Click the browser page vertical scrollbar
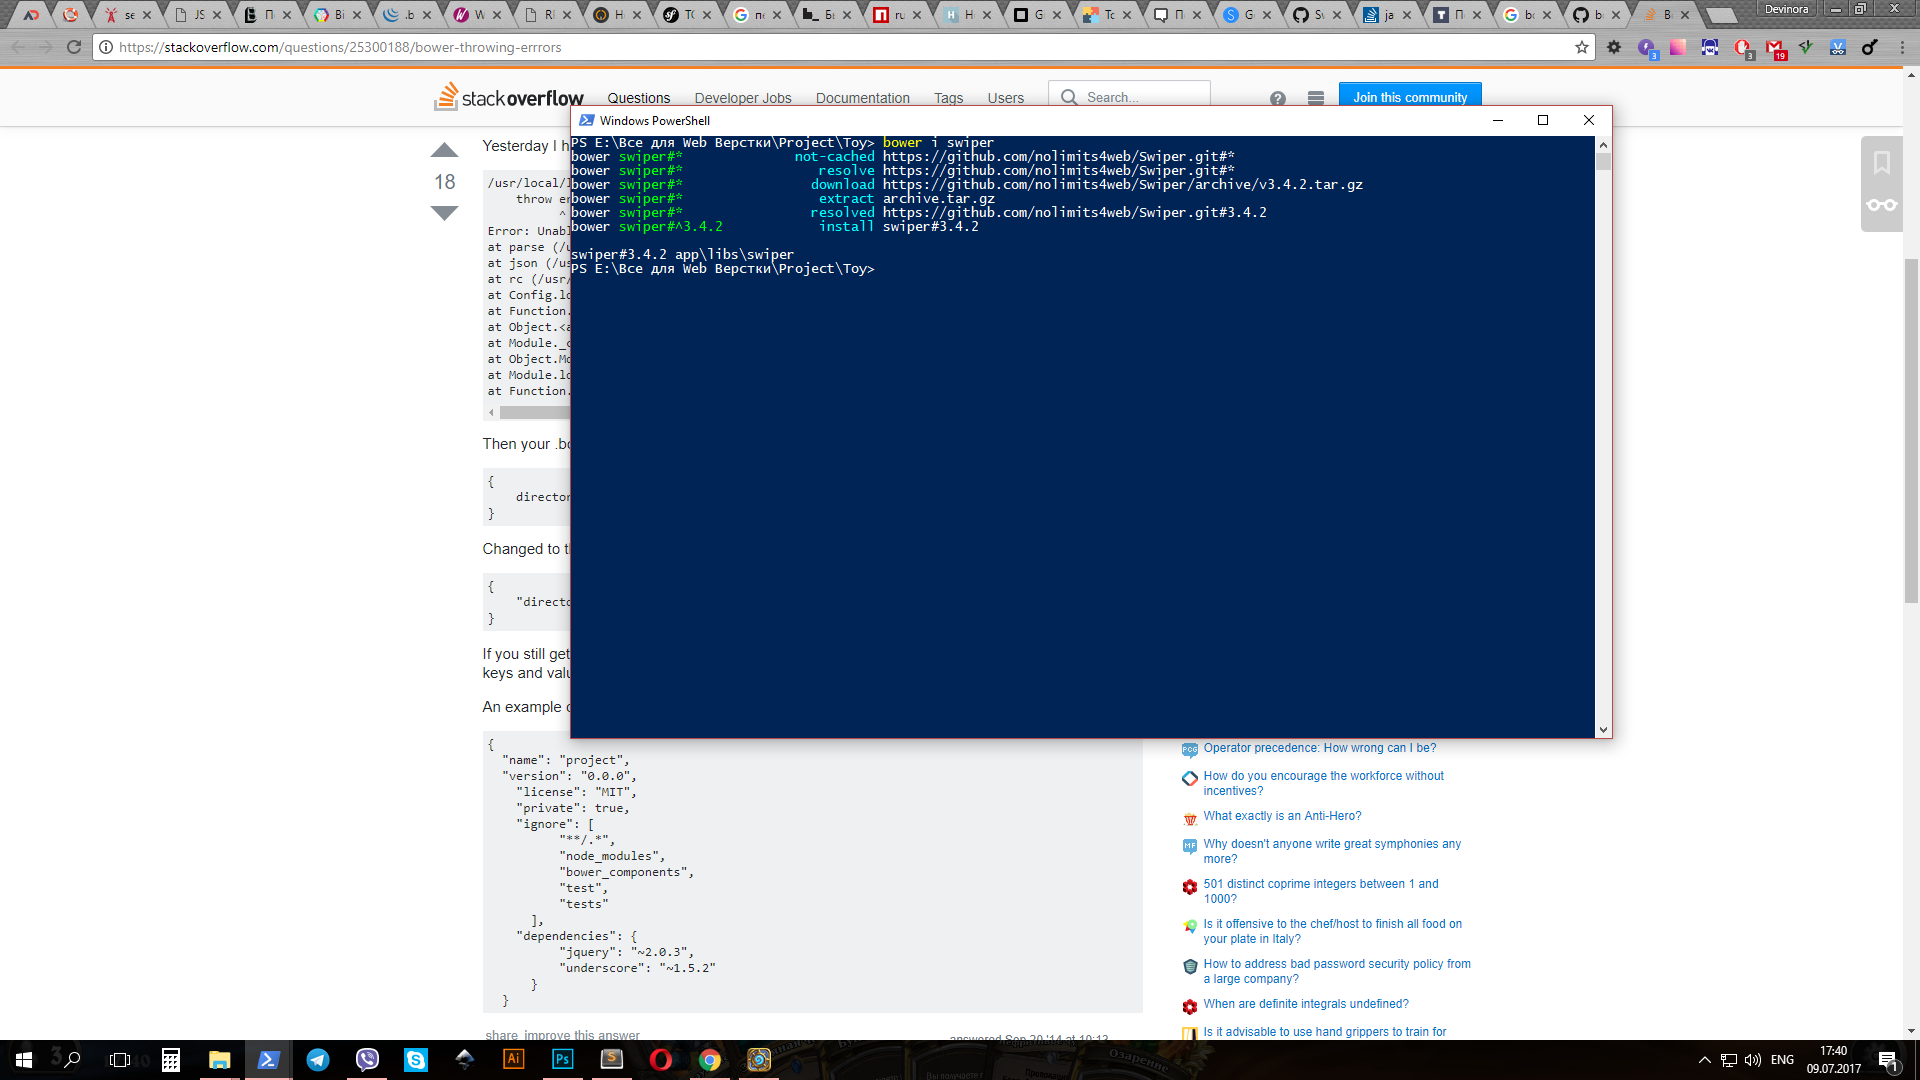This screenshot has width=1920, height=1080. click(x=1911, y=430)
